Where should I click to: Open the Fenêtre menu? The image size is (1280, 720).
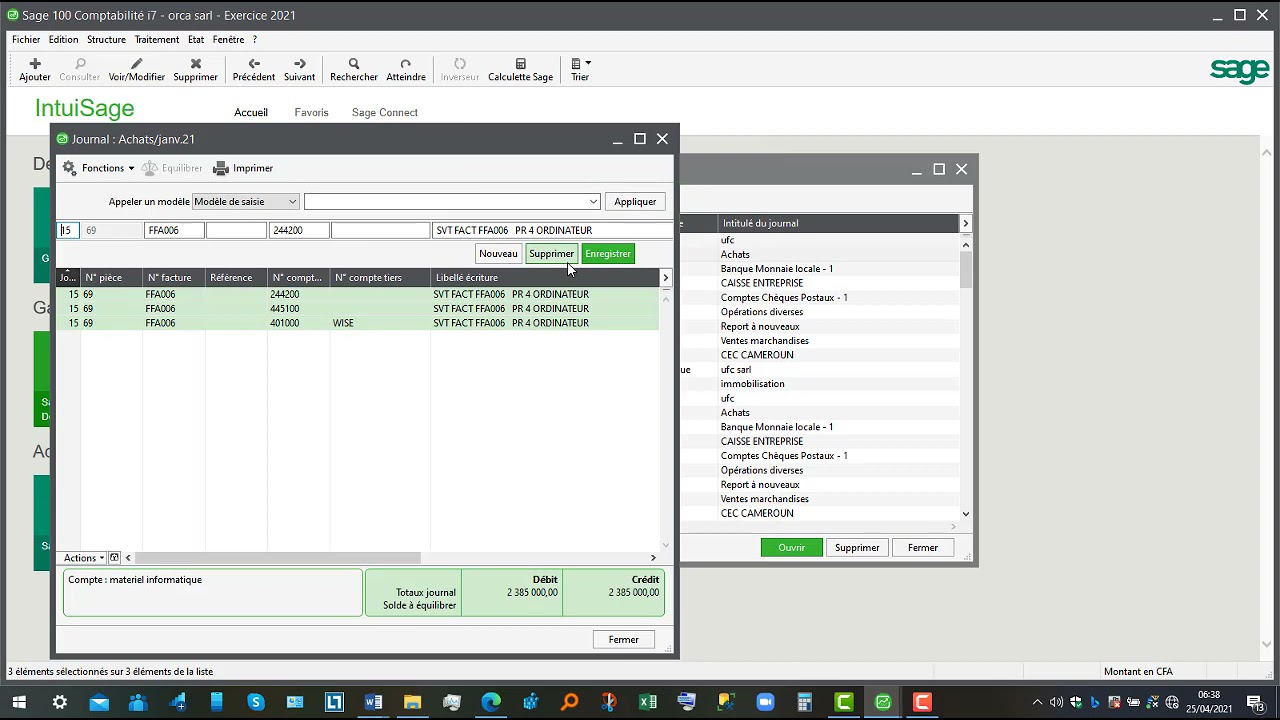[228, 40]
